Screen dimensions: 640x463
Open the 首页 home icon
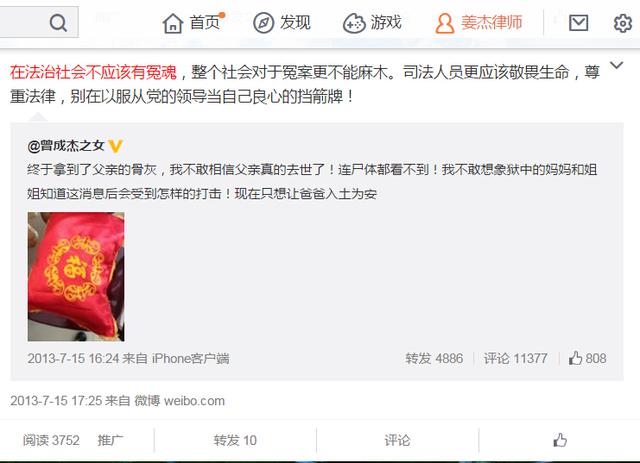[173, 23]
